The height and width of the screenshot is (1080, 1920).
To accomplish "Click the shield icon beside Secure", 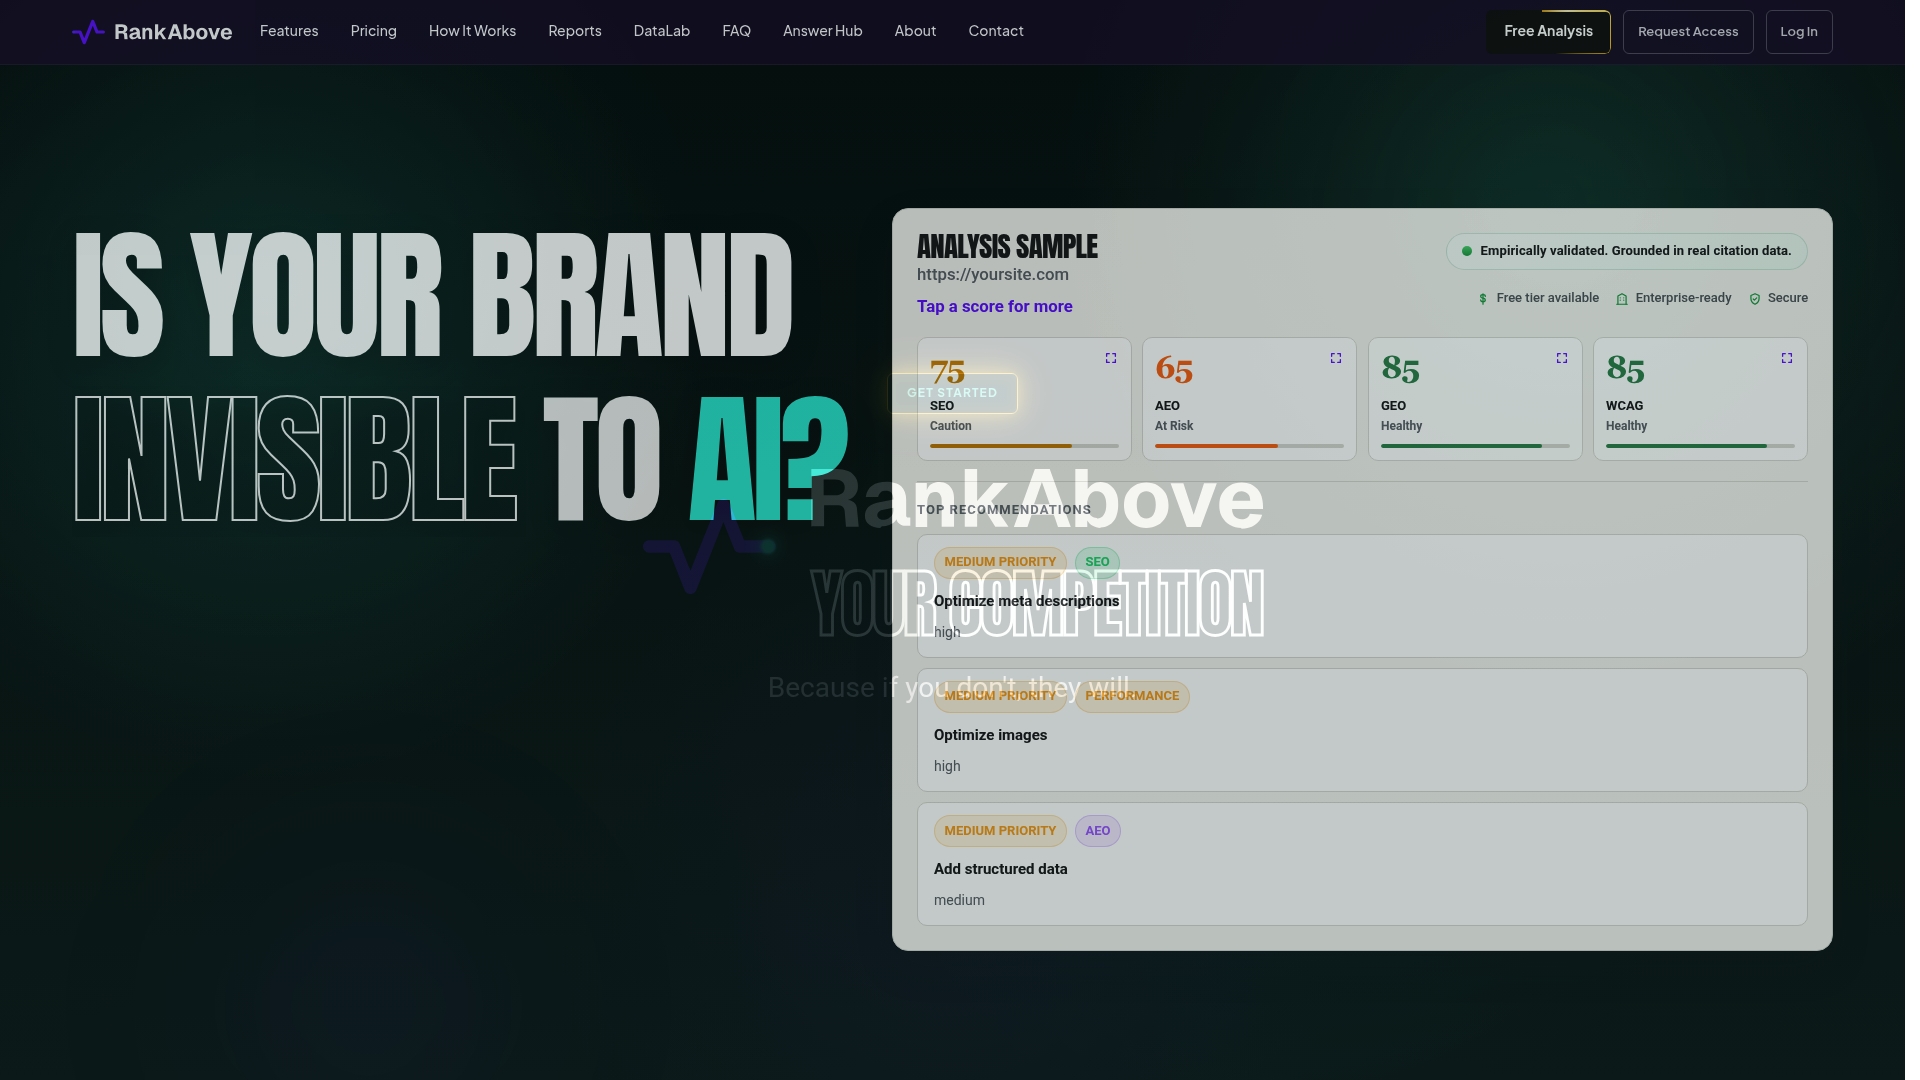I will pos(1755,299).
